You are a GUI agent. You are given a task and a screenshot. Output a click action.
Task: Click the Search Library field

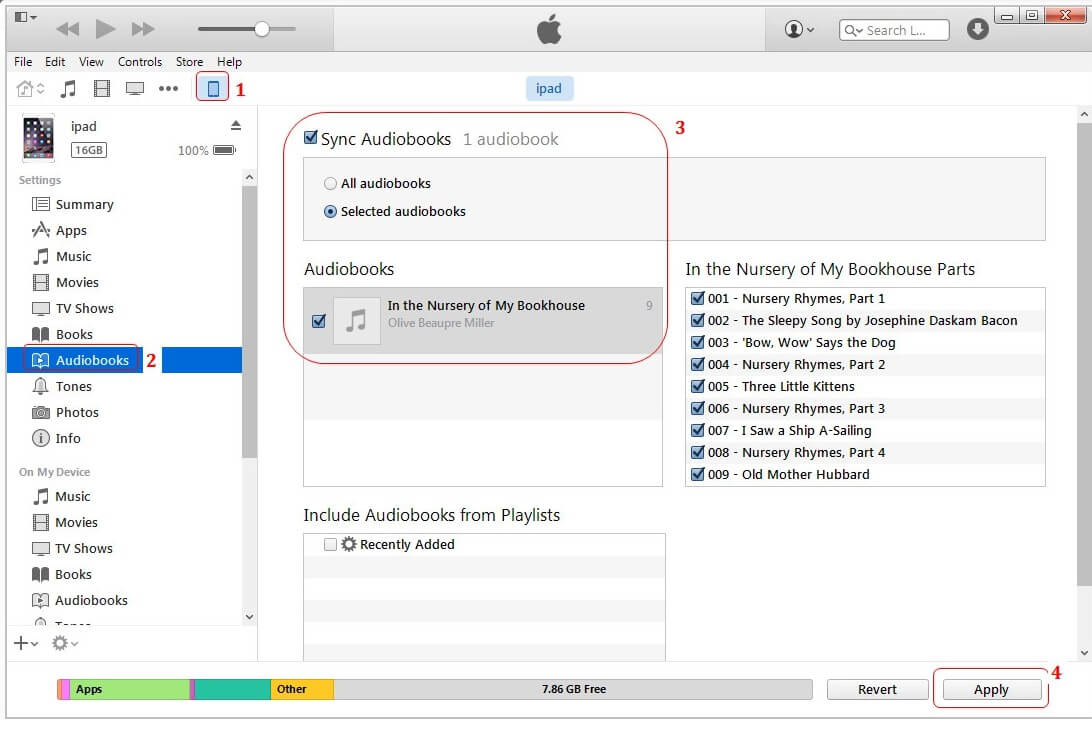[894, 30]
